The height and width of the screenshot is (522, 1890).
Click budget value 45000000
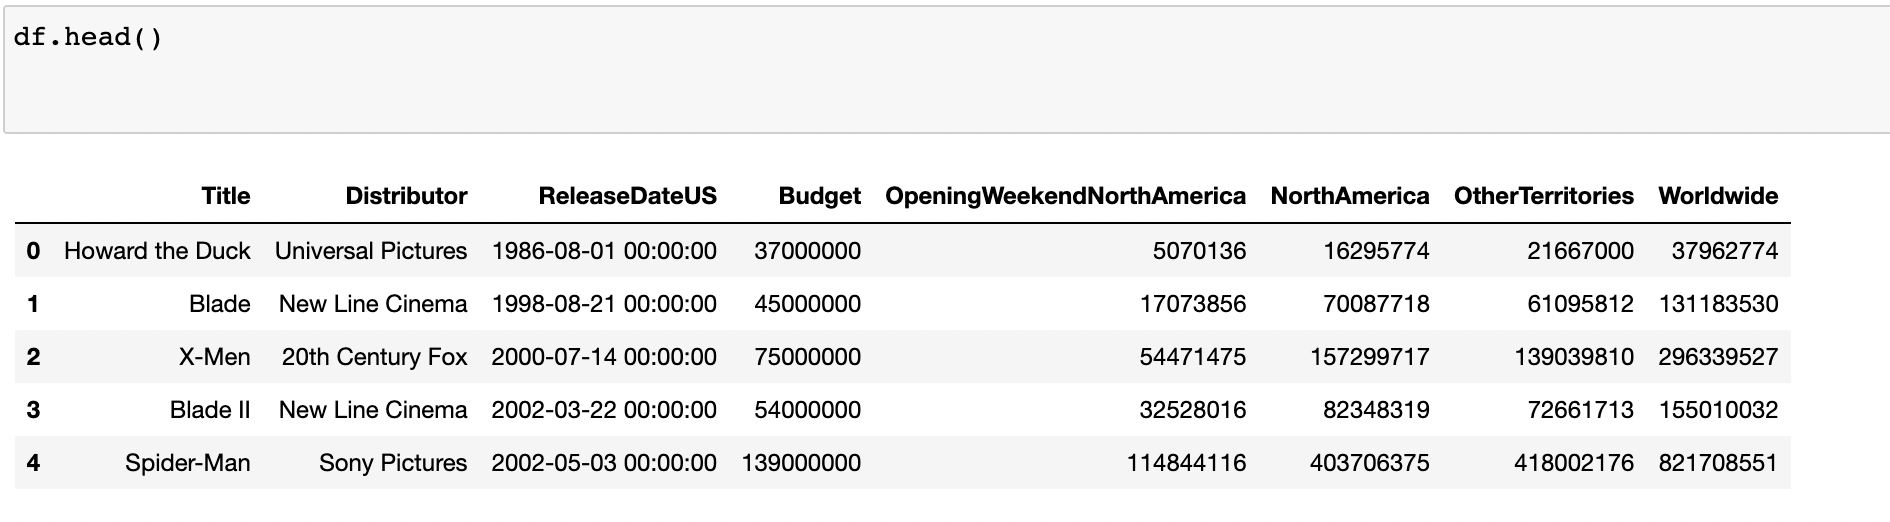pyautogui.click(x=808, y=304)
